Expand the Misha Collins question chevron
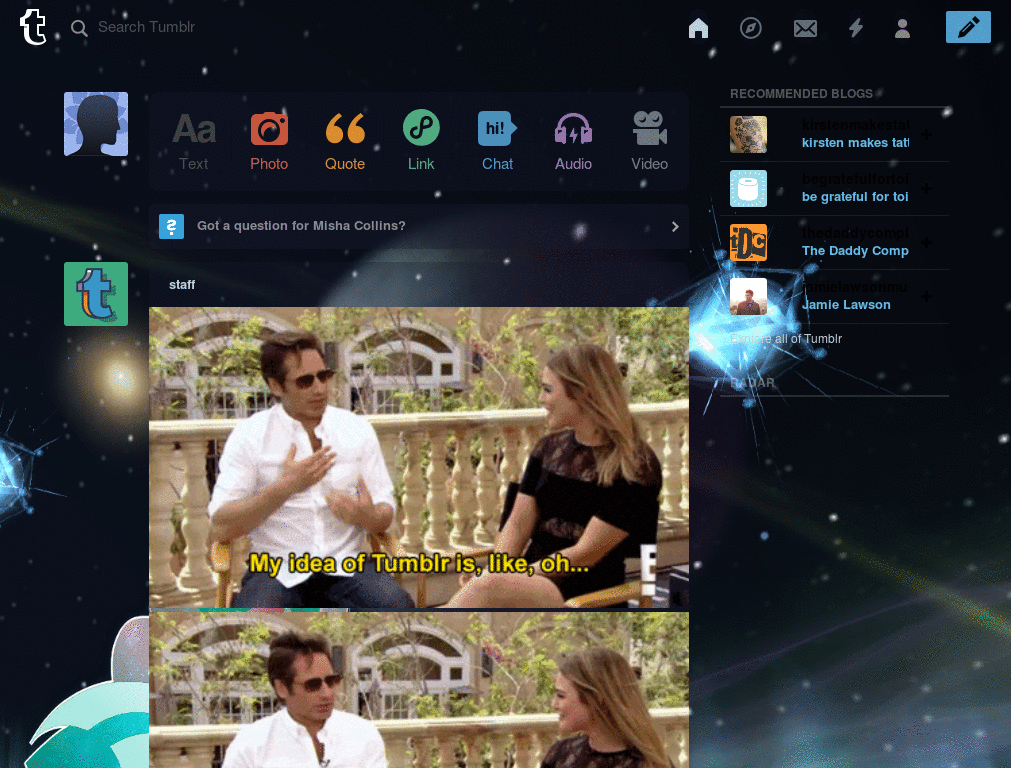Screen dimensions: 1024x768 [675, 227]
